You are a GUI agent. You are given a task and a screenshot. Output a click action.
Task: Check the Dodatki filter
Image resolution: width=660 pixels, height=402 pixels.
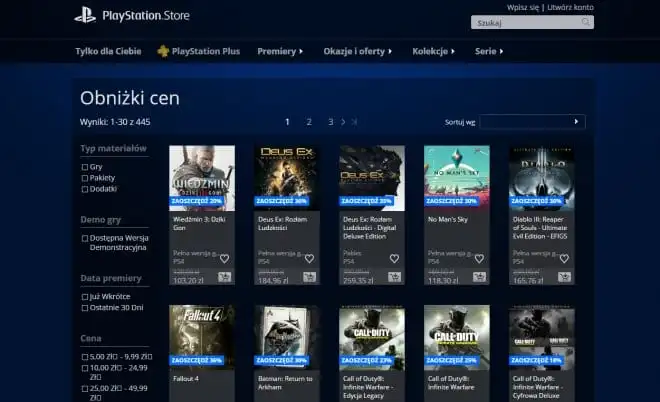click(85, 189)
